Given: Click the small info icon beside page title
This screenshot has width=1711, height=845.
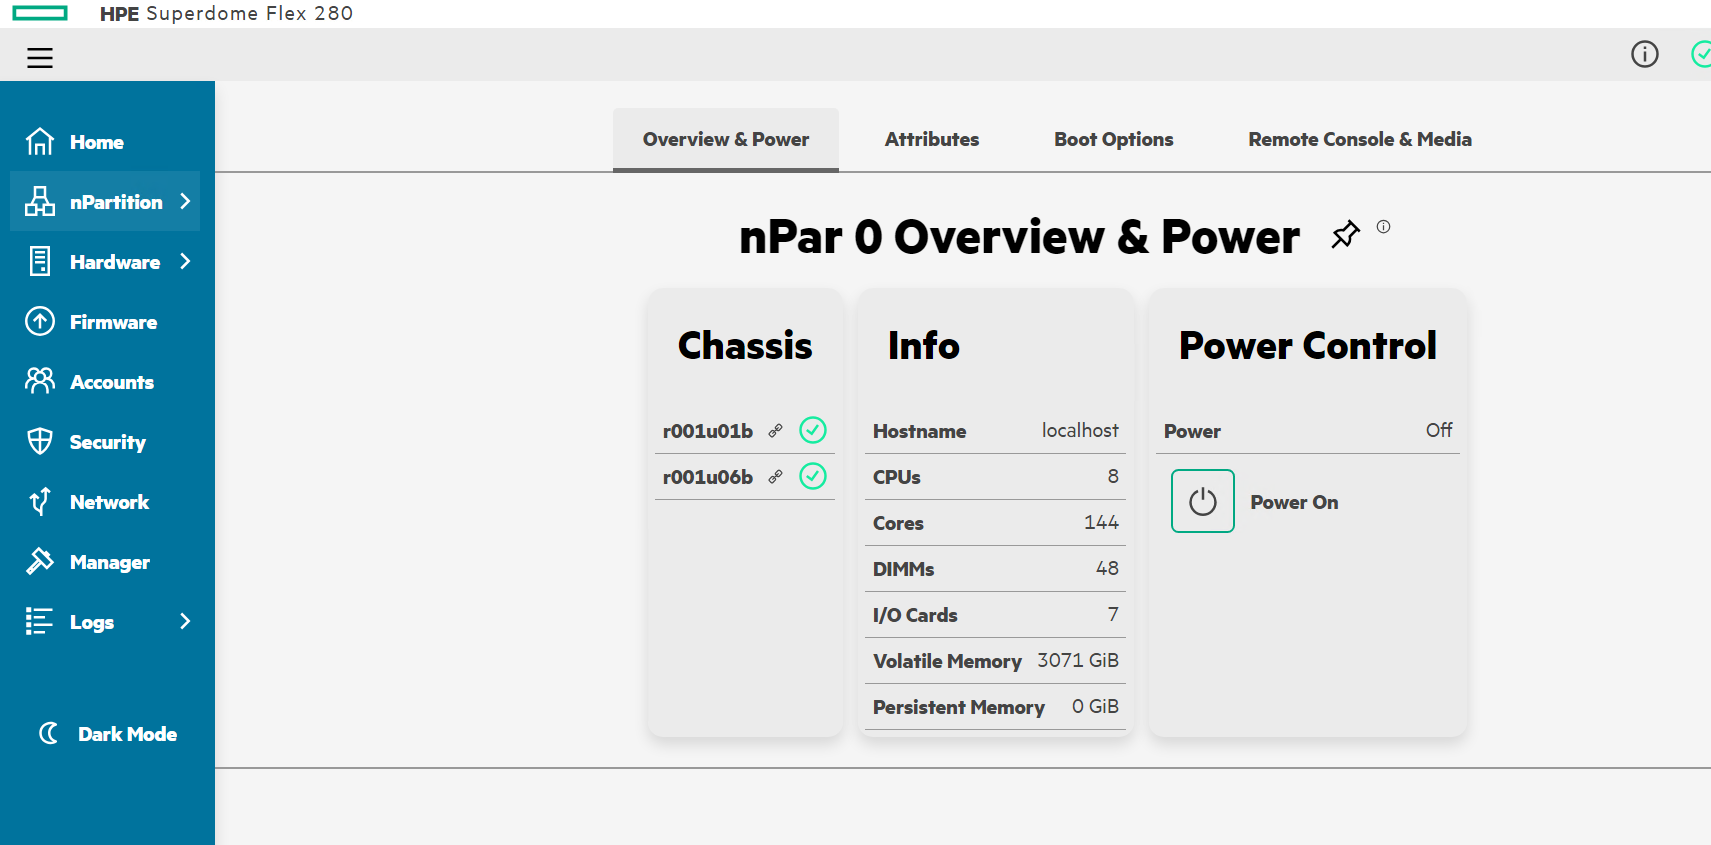Looking at the screenshot, I should [1383, 227].
